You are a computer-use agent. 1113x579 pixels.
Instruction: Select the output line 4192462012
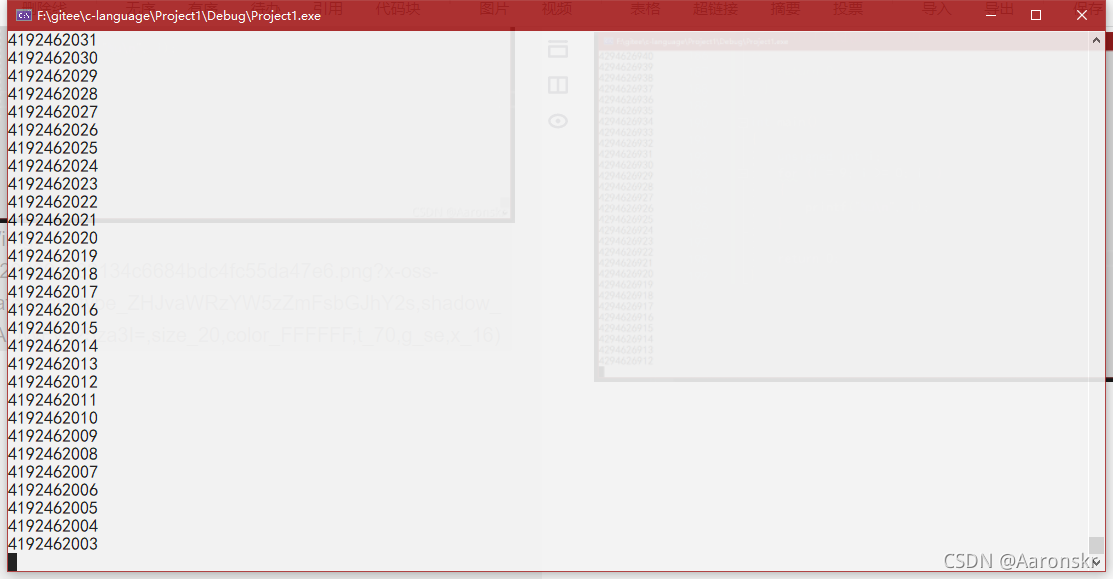coord(53,382)
